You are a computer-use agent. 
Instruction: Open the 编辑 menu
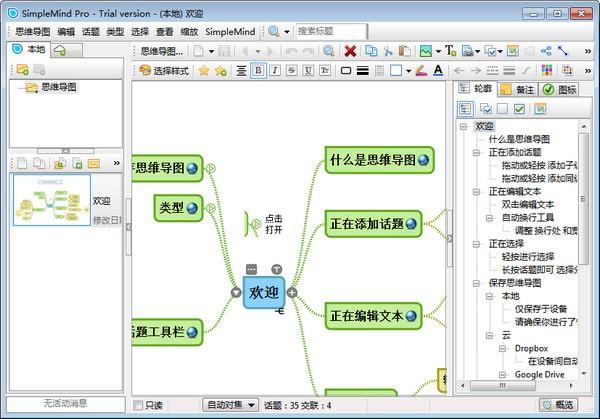click(66, 32)
